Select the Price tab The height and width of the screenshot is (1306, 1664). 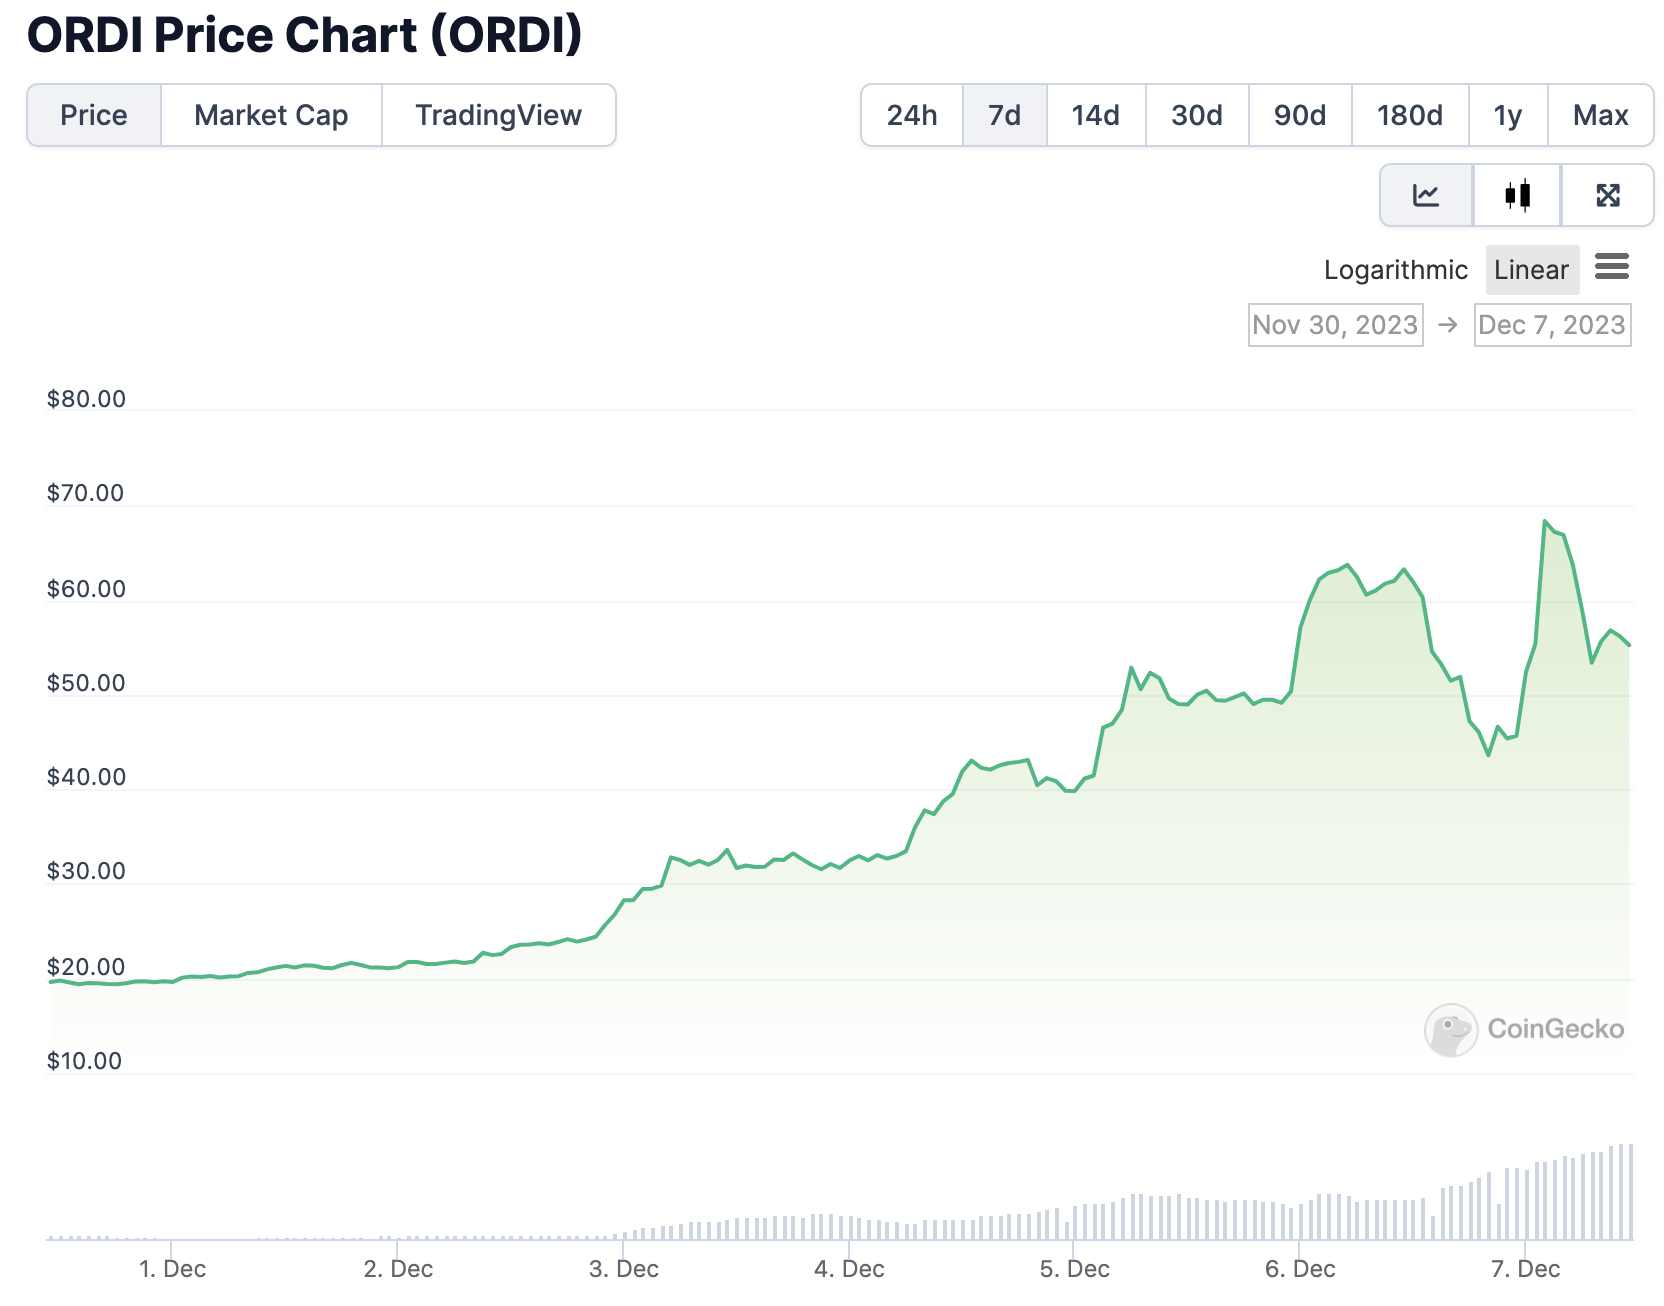(x=94, y=116)
